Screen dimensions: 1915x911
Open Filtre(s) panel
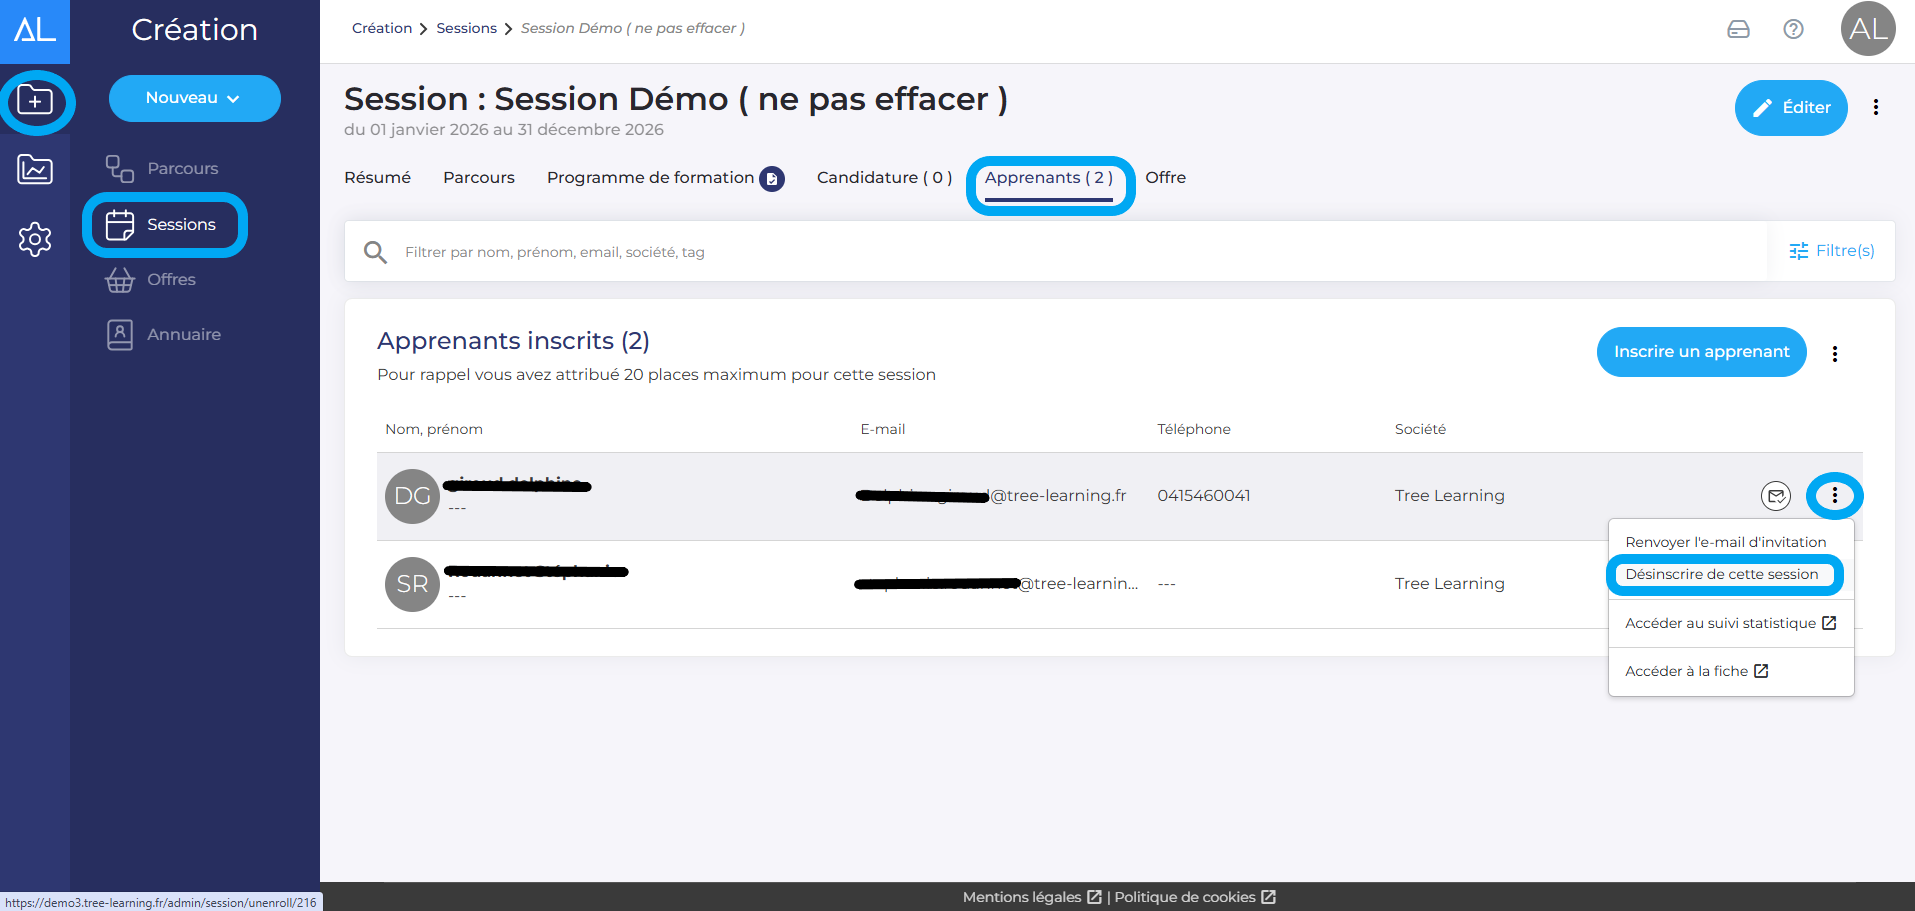pyautogui.click(x=1831, y=251)
